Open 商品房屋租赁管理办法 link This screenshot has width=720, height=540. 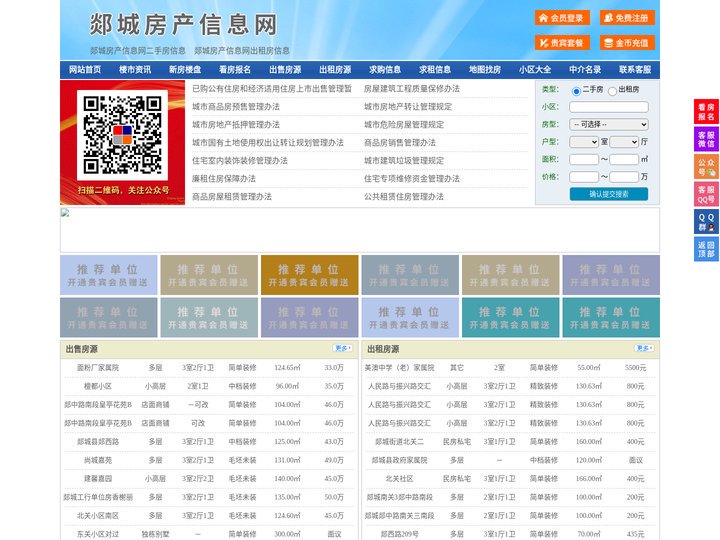tap(232, 197)
